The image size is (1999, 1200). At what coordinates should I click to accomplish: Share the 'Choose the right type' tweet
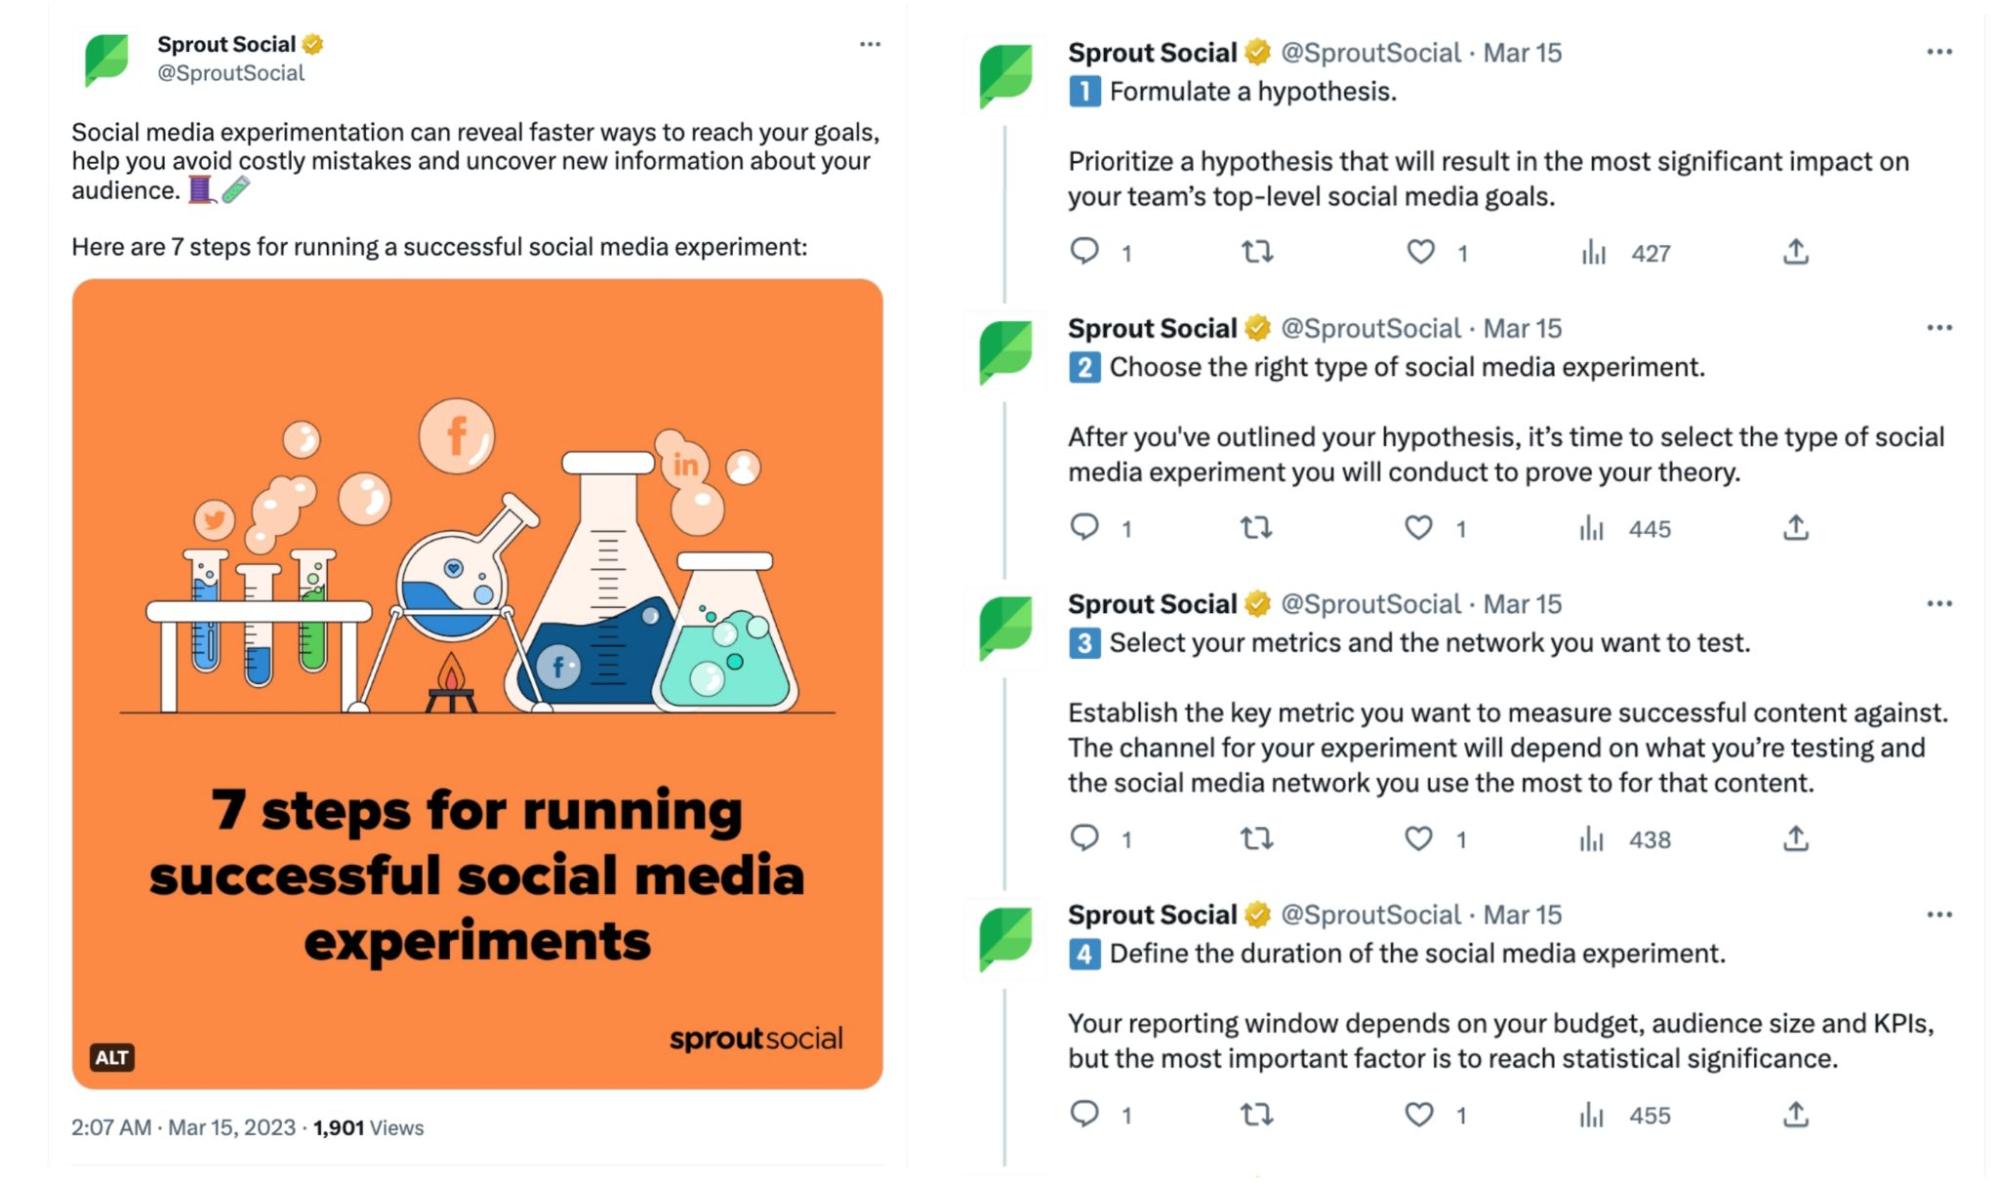point(1795,527)
